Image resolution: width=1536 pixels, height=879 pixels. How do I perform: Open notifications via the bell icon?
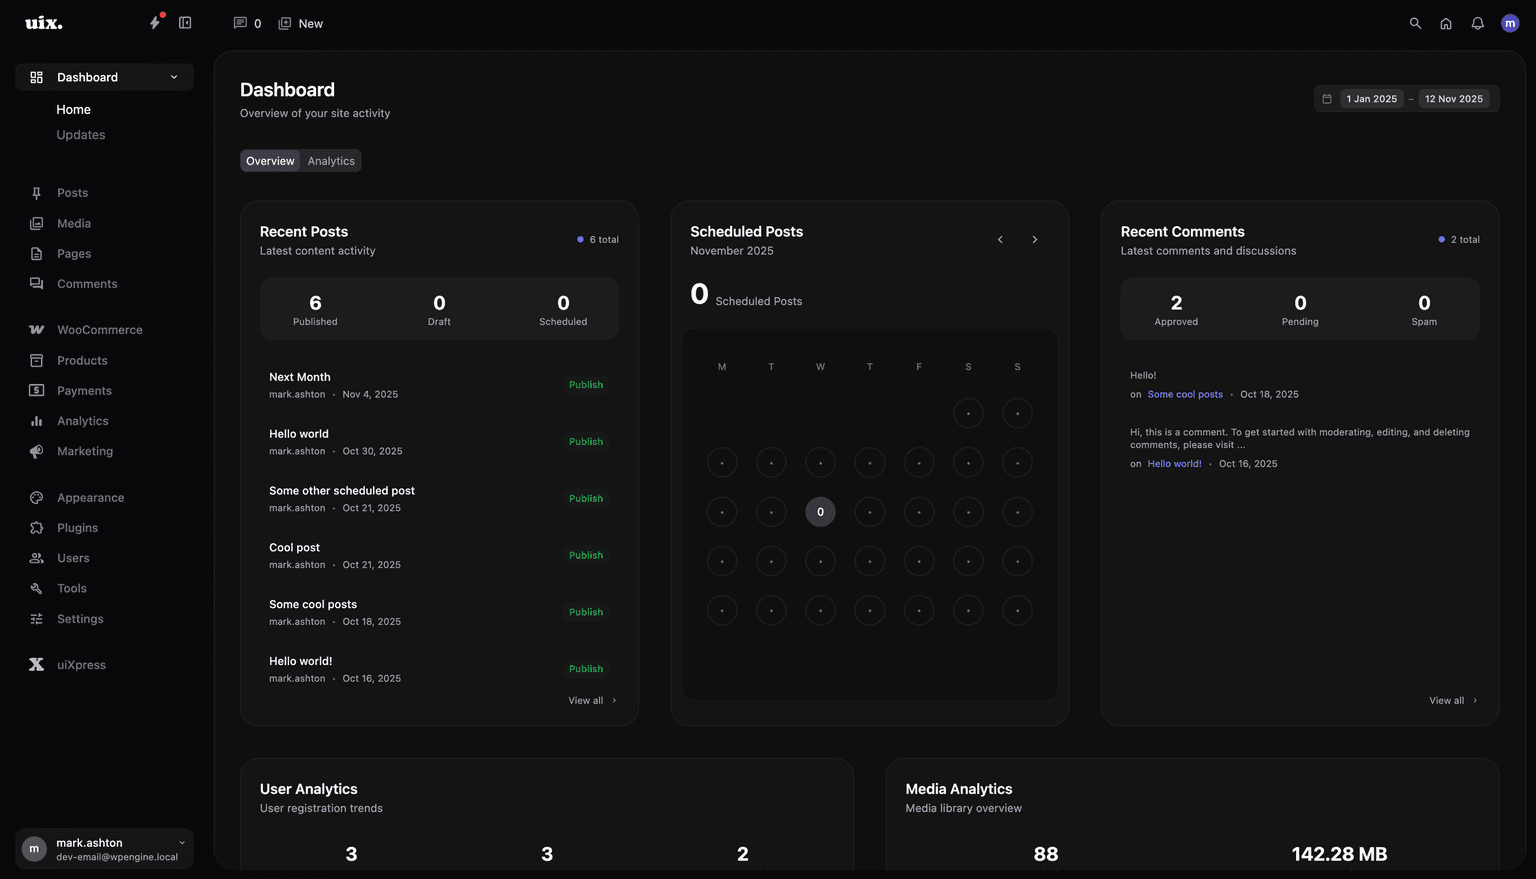click(x=1477, y=23)
